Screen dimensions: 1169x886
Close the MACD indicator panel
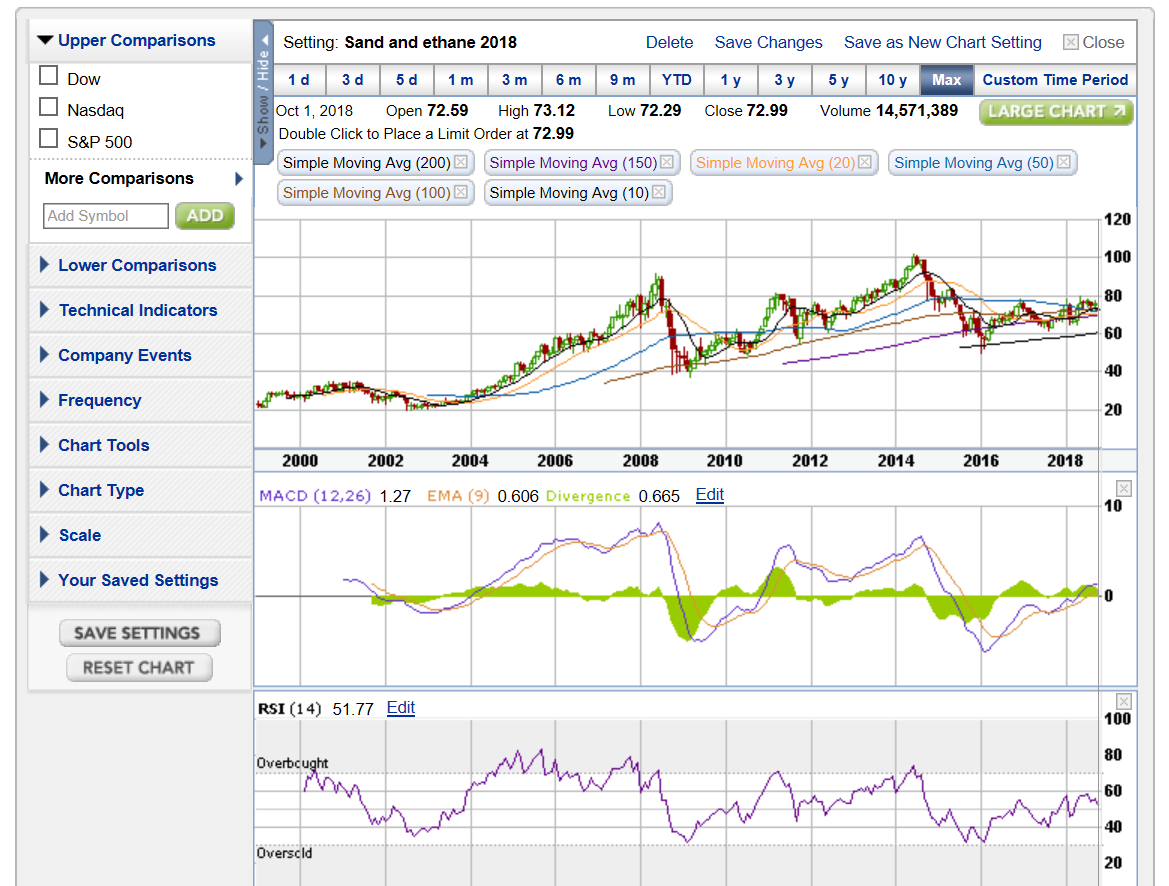click(1123, 487)
